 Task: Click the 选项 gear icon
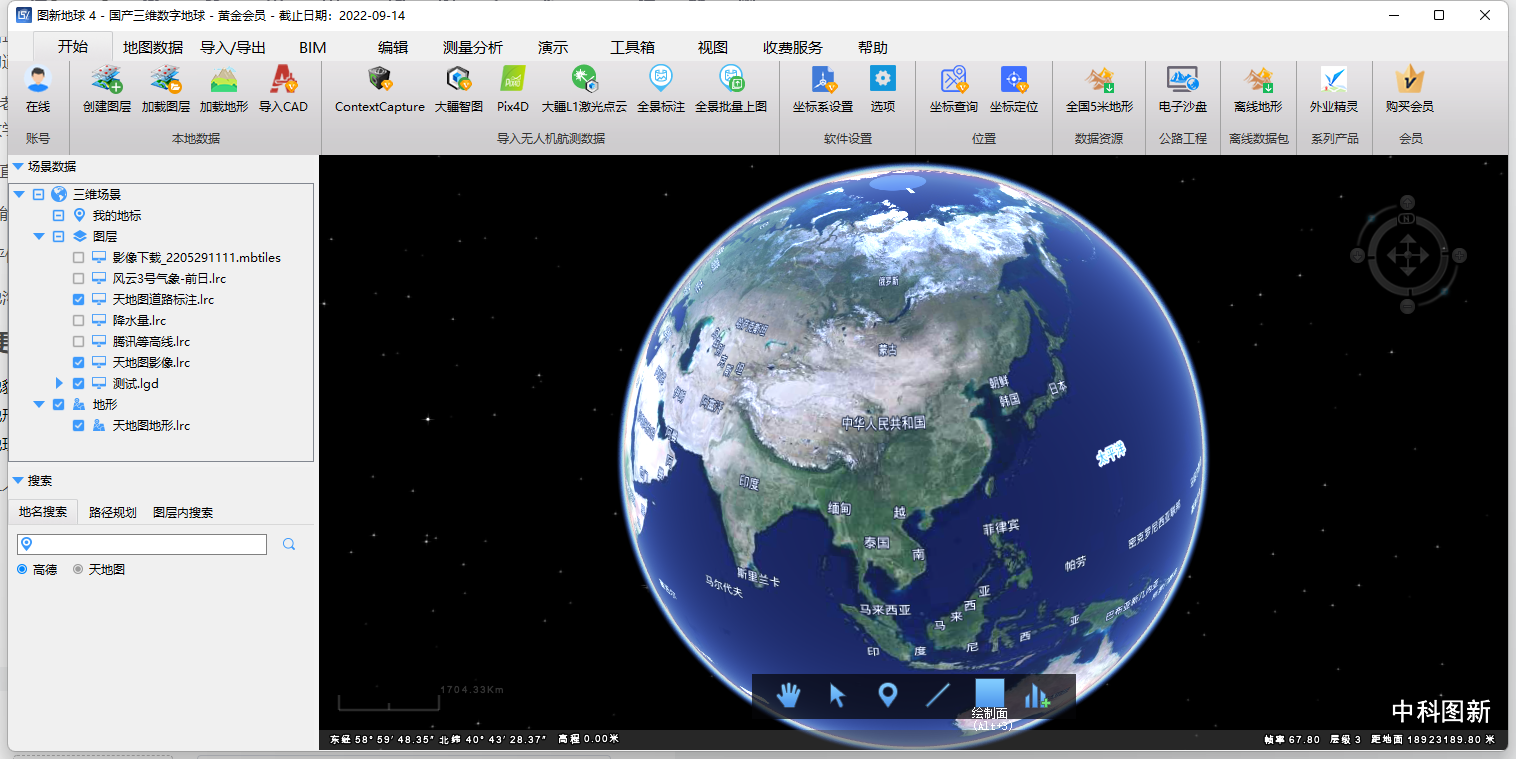[x=883, y=78]
